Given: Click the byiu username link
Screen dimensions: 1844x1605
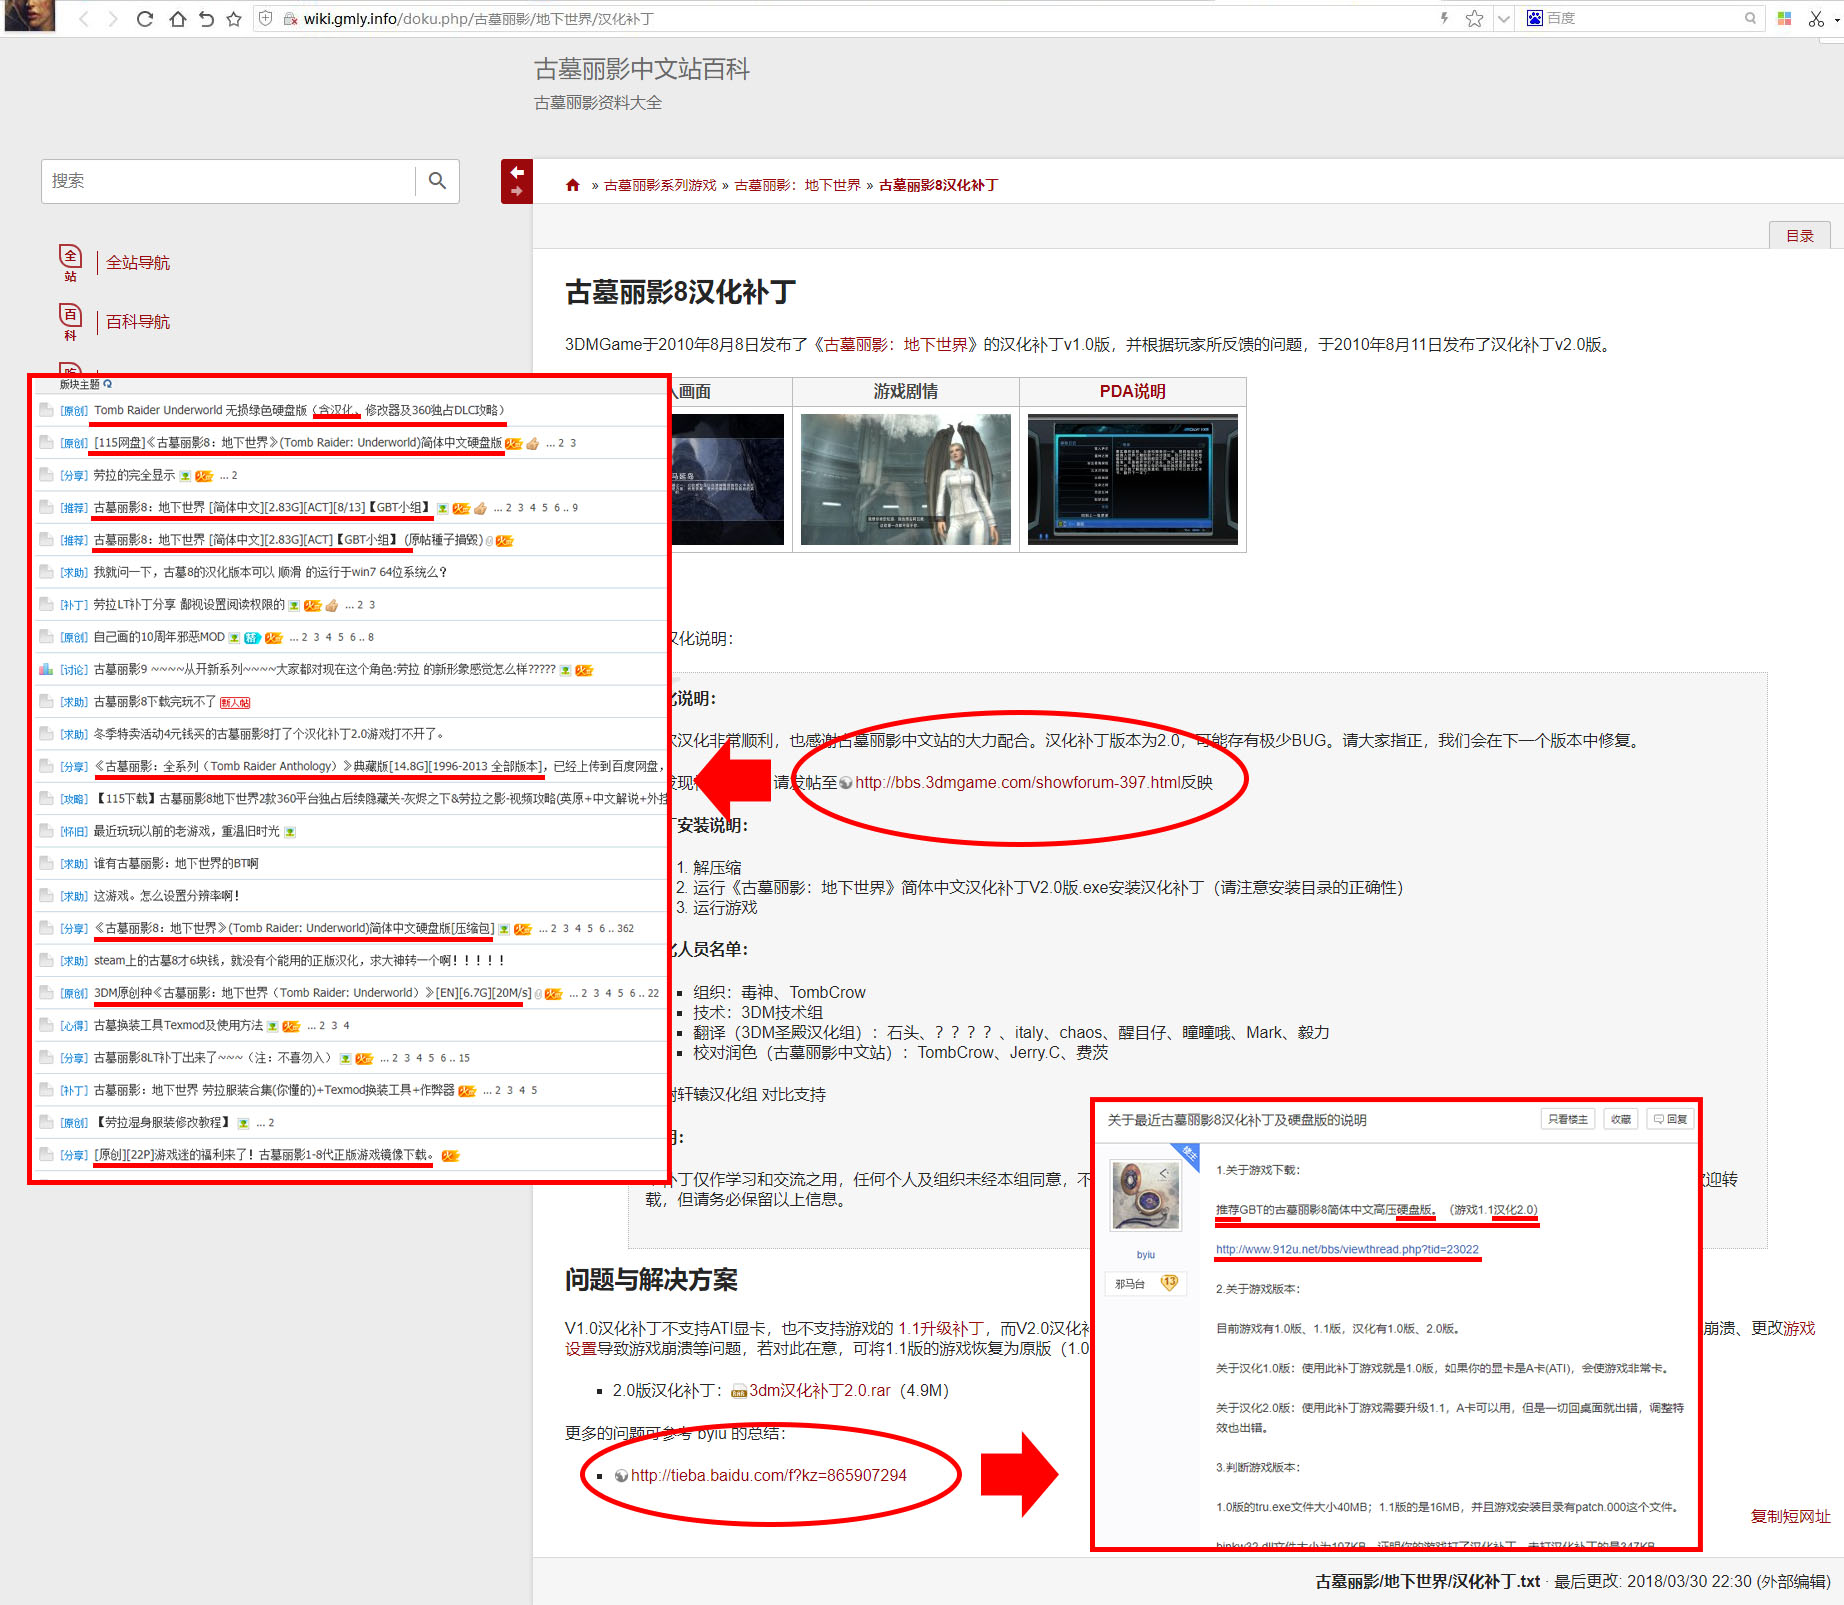Looking at the screenshot, I should click(x=1146, y=1255).
